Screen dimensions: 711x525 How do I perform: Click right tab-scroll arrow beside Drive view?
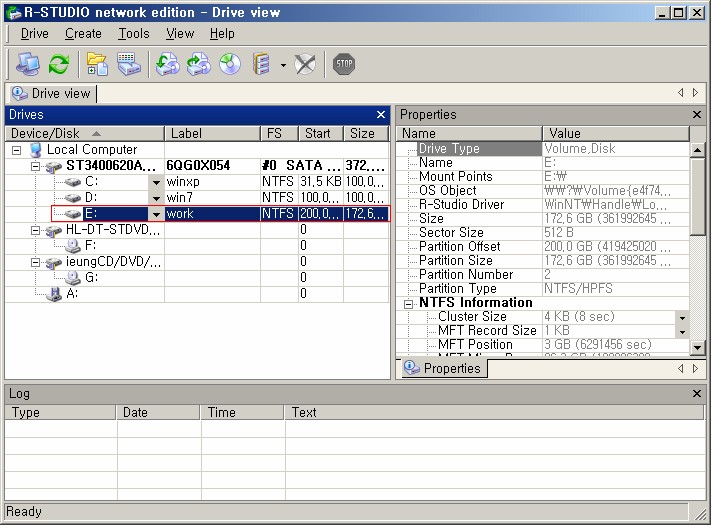tap(696, 92)
